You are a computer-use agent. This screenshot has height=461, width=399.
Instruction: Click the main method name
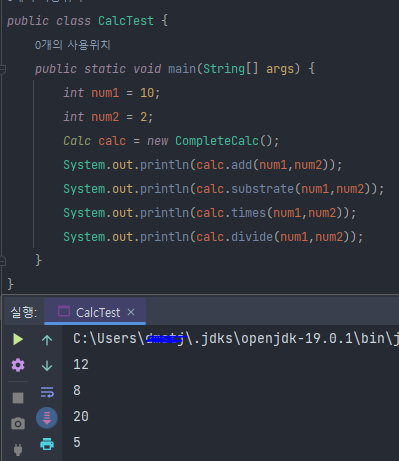point(182,69)
